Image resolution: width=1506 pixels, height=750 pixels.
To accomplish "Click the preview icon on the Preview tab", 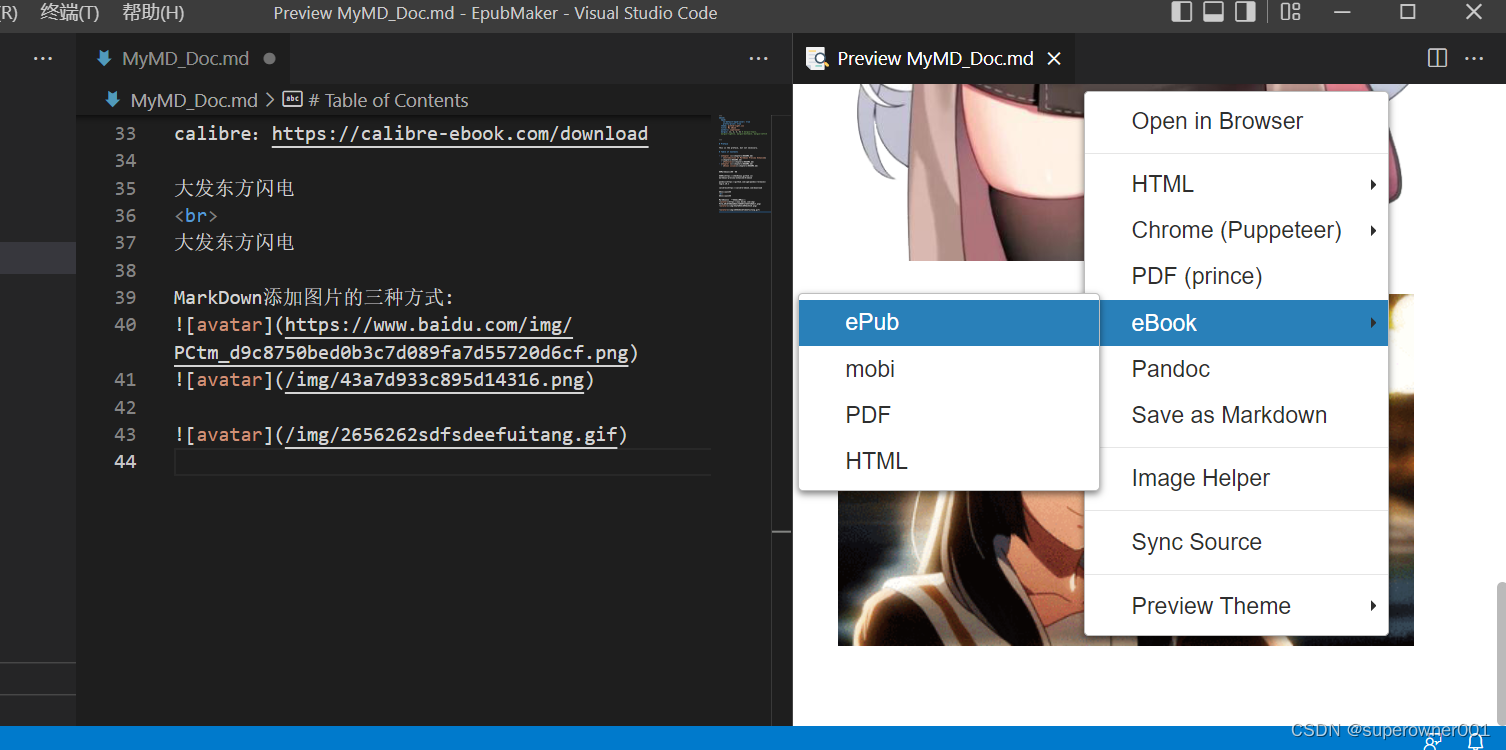I will pos(818,58).
